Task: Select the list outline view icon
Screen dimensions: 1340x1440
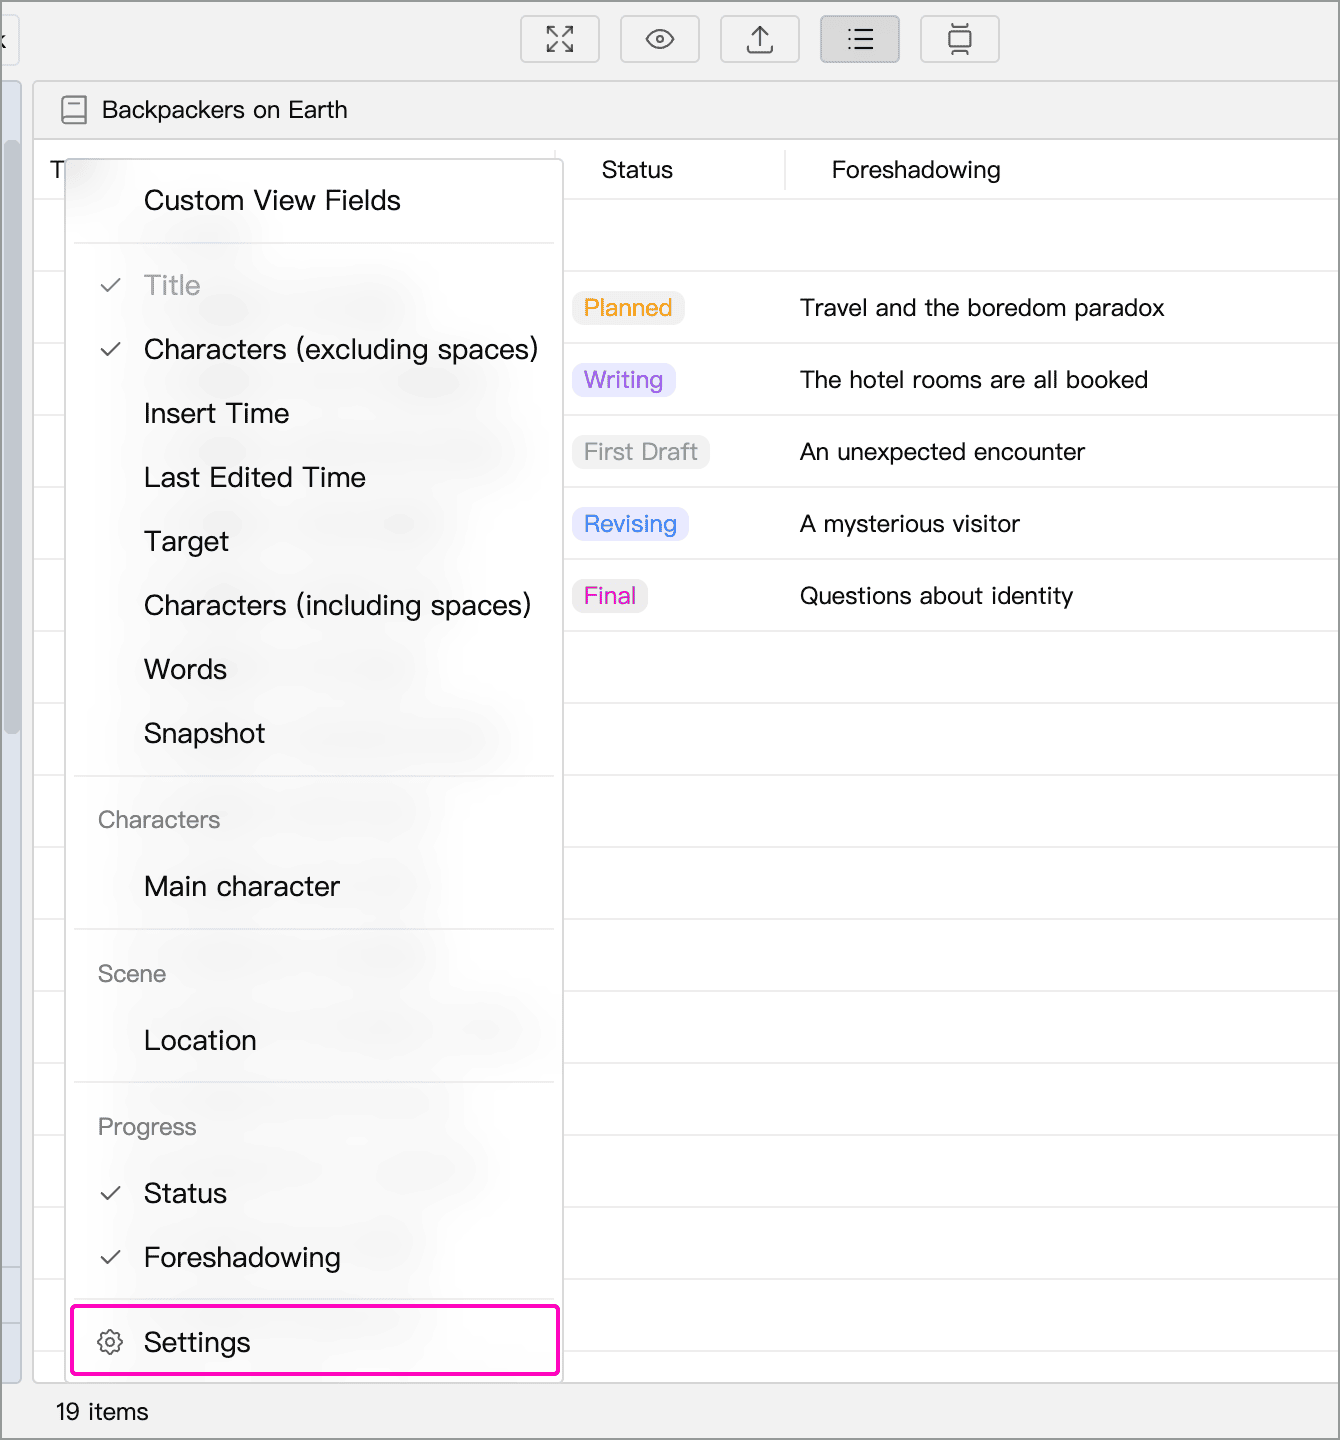Action: pos(860,39)
